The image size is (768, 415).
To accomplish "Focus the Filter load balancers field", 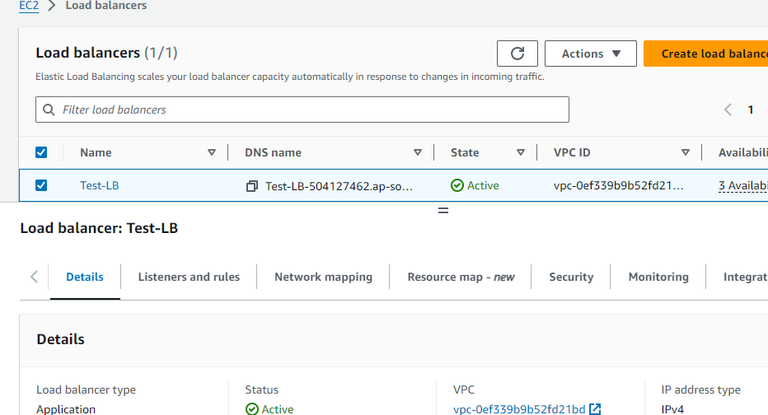I will click(310, 109).
